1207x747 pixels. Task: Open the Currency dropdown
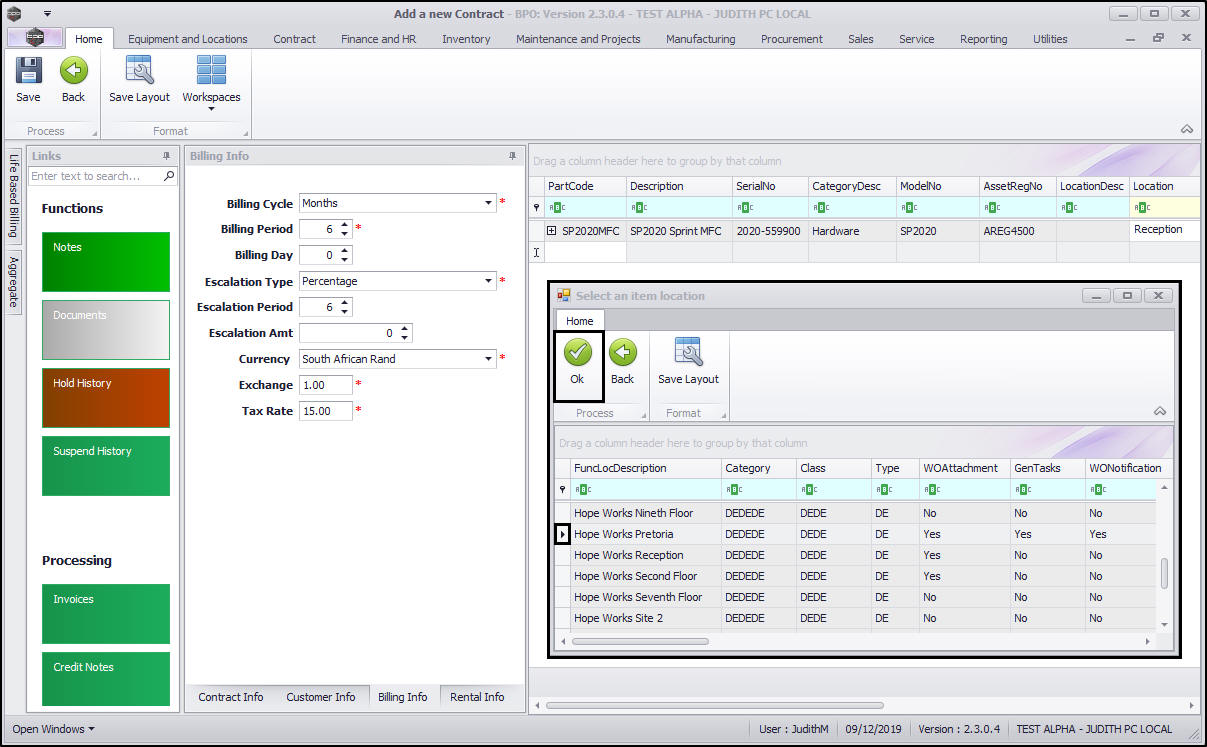point(489,359)
